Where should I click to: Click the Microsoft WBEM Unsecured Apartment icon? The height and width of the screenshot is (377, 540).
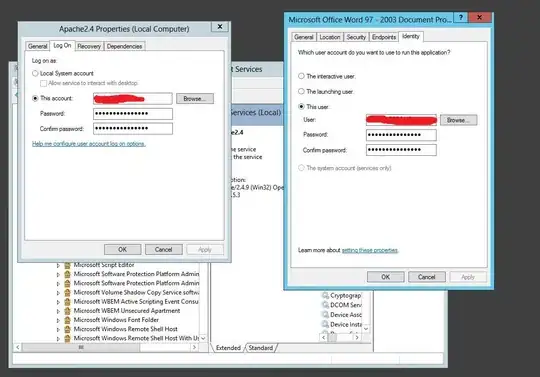(68, 311)
